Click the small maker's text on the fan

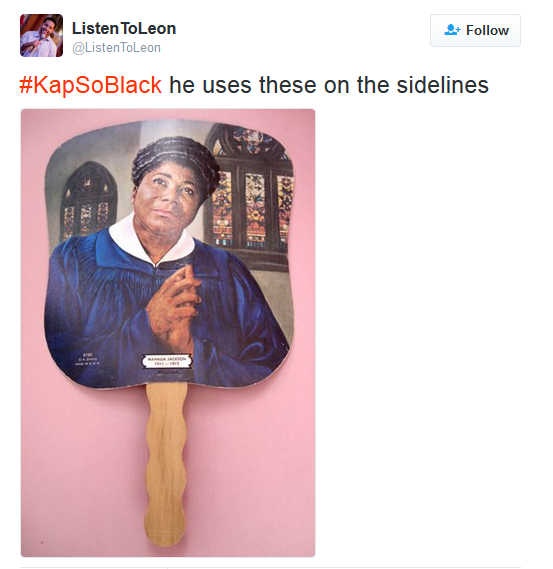click(86, 359)
